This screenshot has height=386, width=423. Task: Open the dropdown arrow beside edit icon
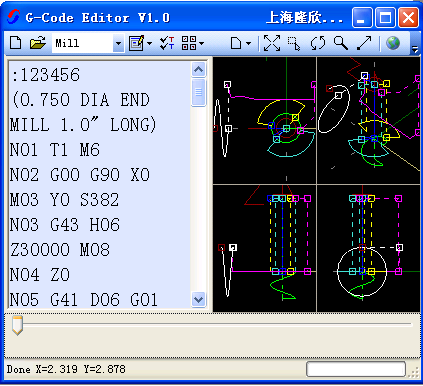[x=149, y=43]
